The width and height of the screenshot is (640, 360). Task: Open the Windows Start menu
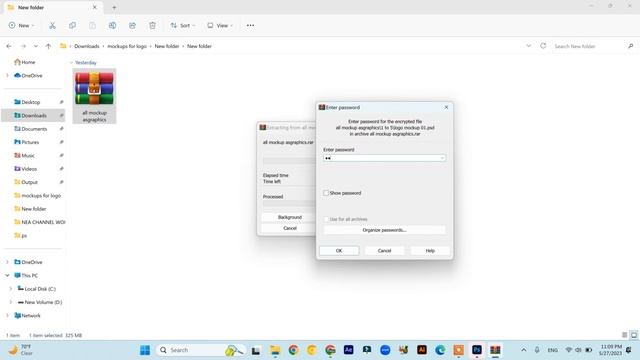point(145,350)
